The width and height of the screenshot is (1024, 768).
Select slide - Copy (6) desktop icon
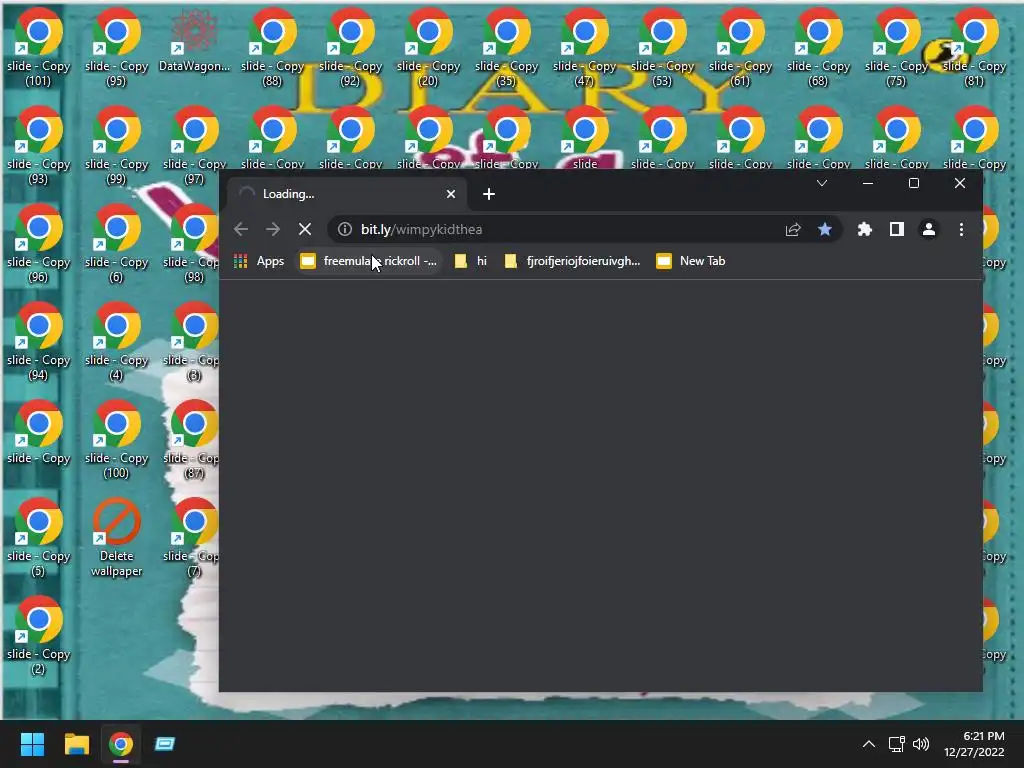click(116, 244)
